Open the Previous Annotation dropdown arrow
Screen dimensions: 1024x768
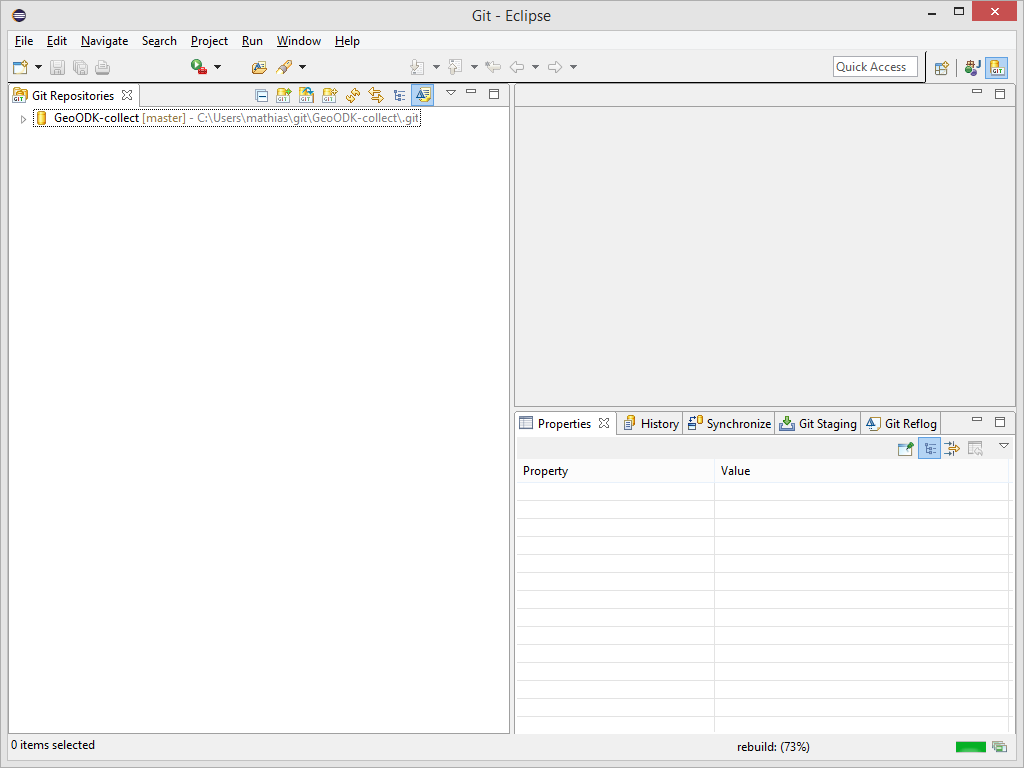[474, 67]
